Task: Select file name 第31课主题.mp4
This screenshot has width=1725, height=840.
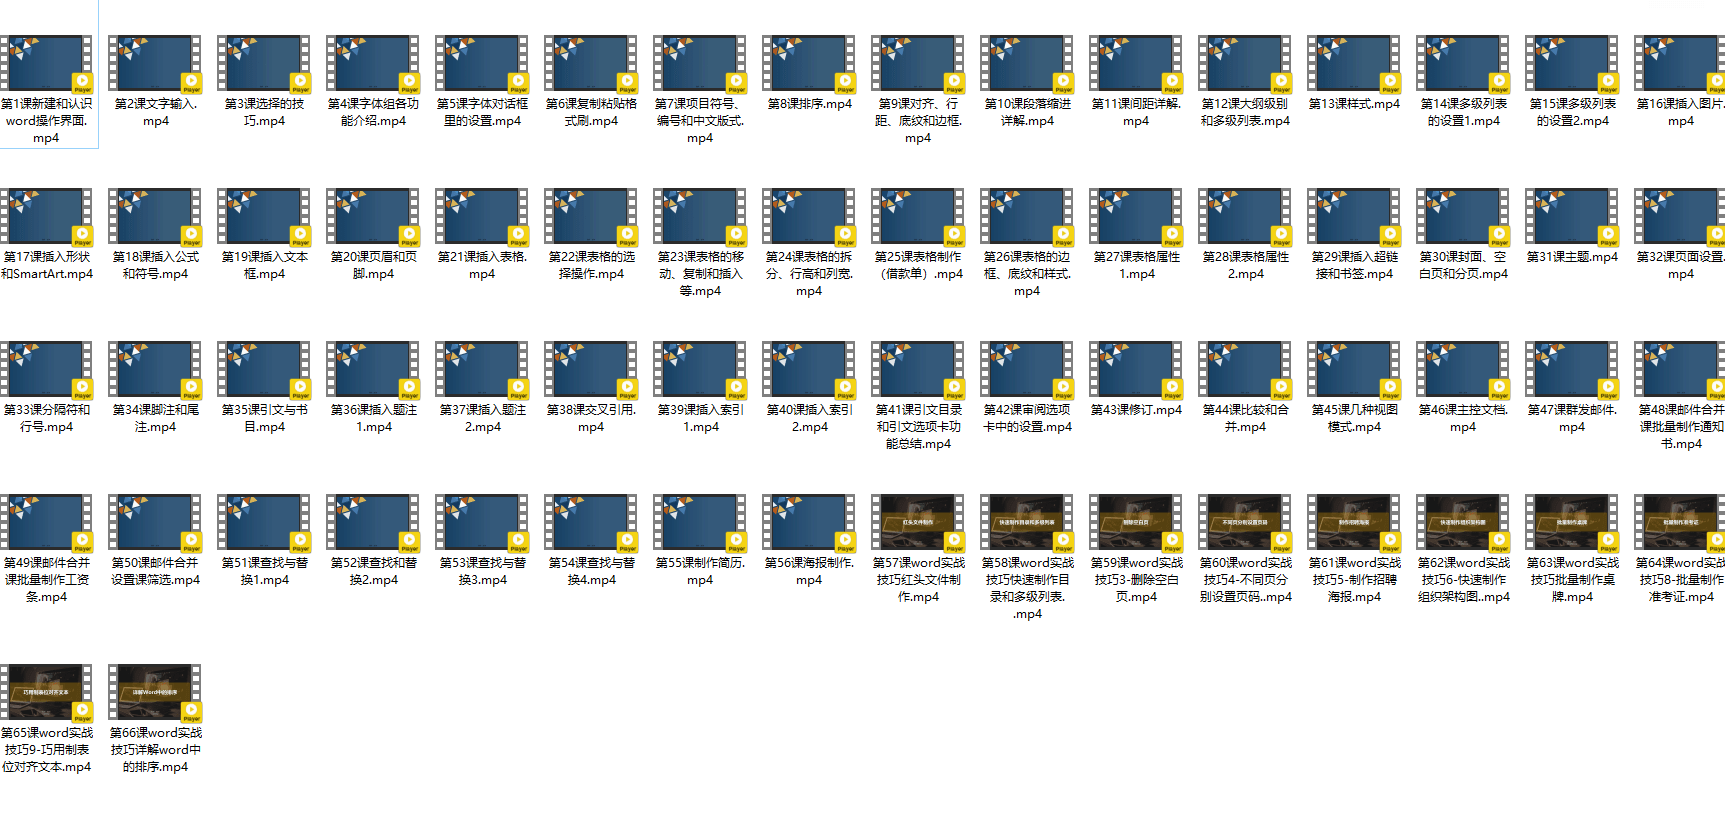Action: [x=1572, y=257]
